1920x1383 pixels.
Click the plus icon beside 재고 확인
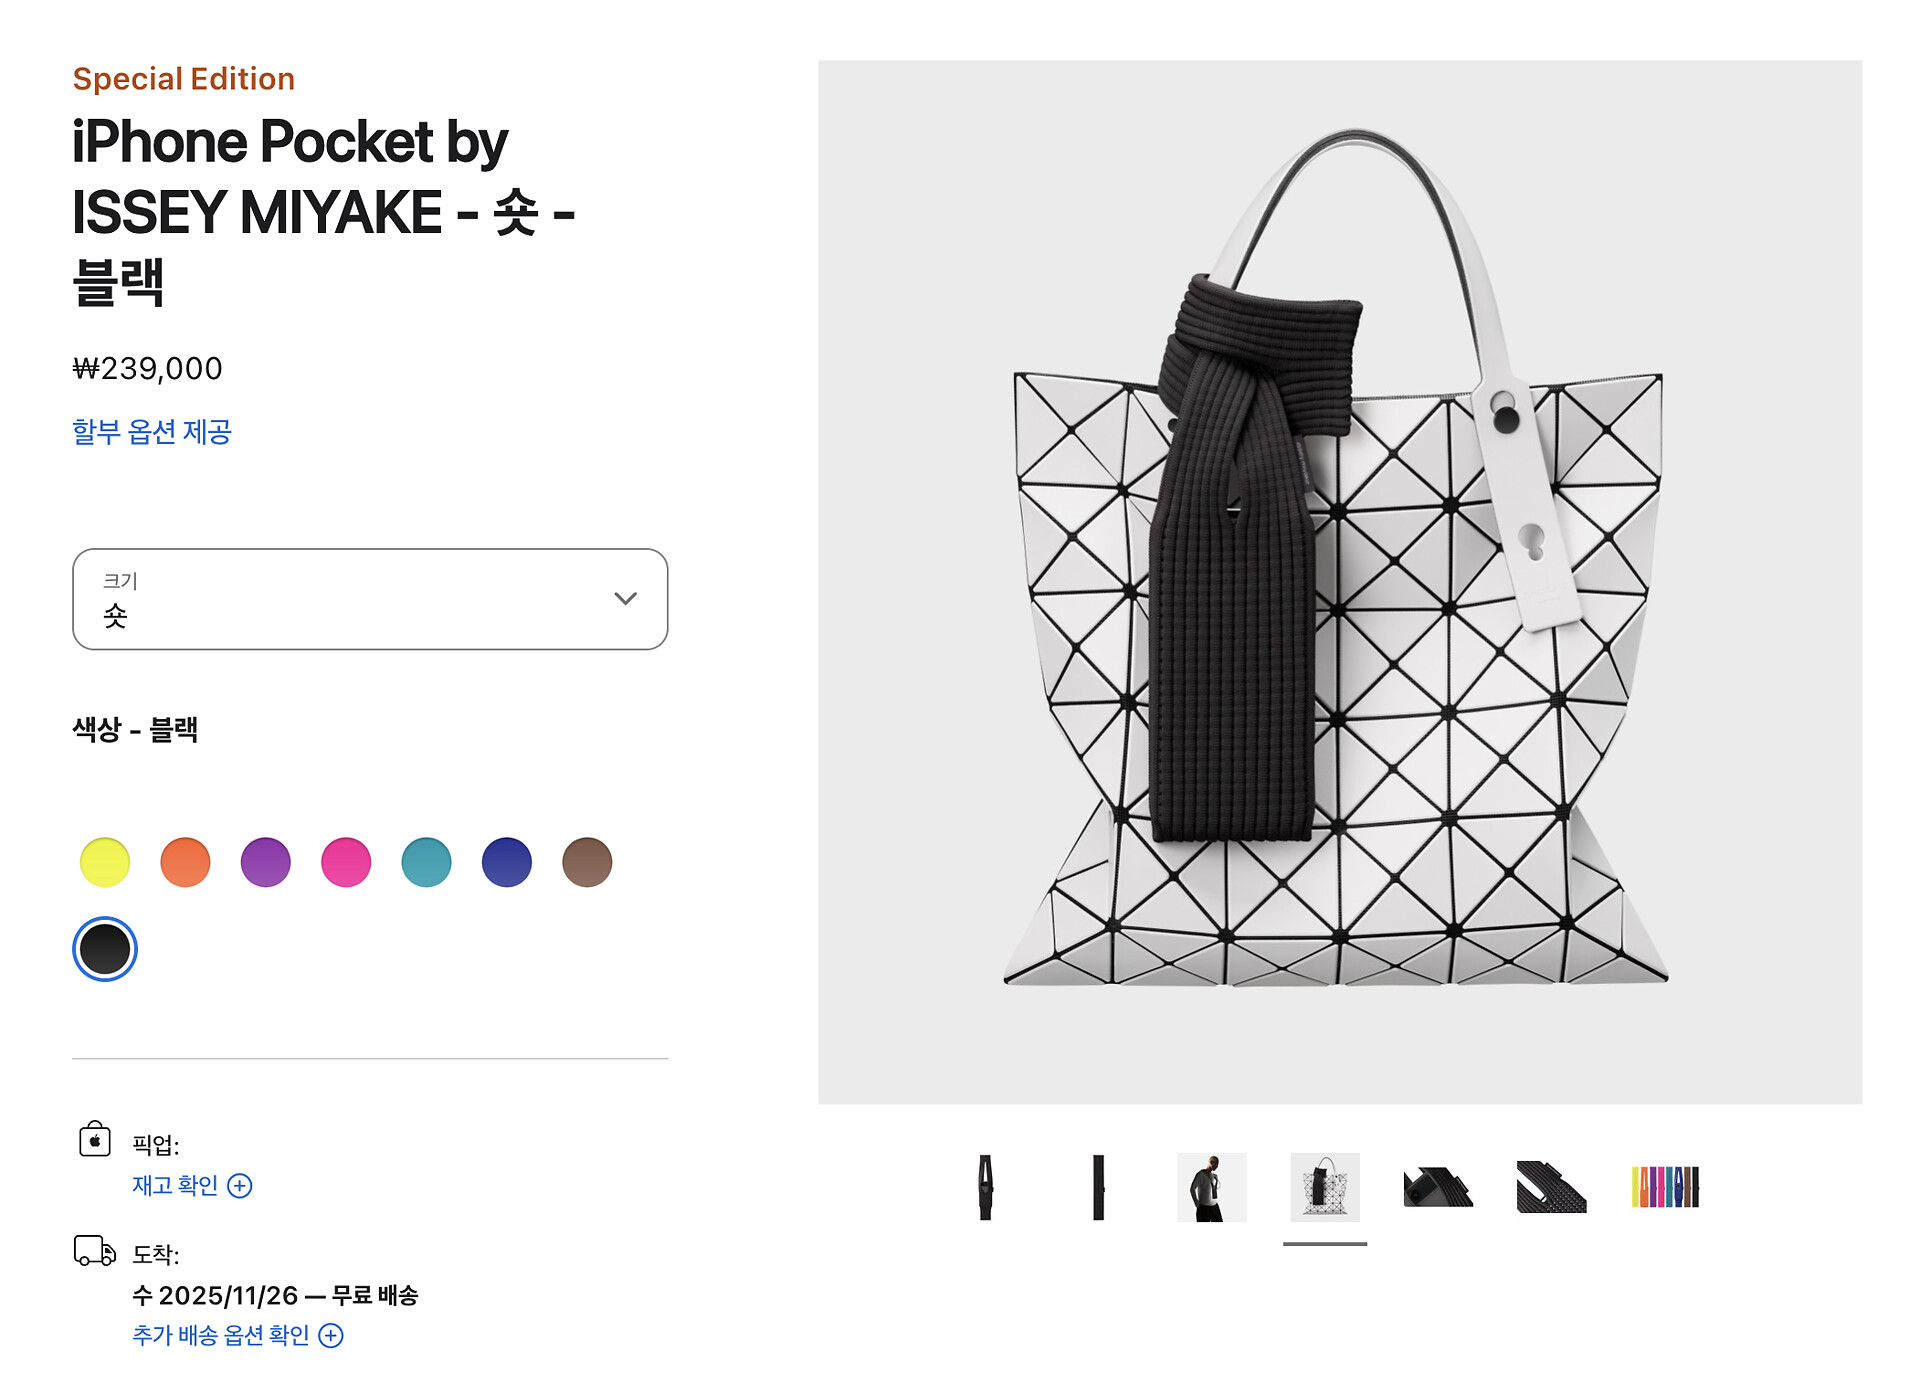(x=240, y=1186)
